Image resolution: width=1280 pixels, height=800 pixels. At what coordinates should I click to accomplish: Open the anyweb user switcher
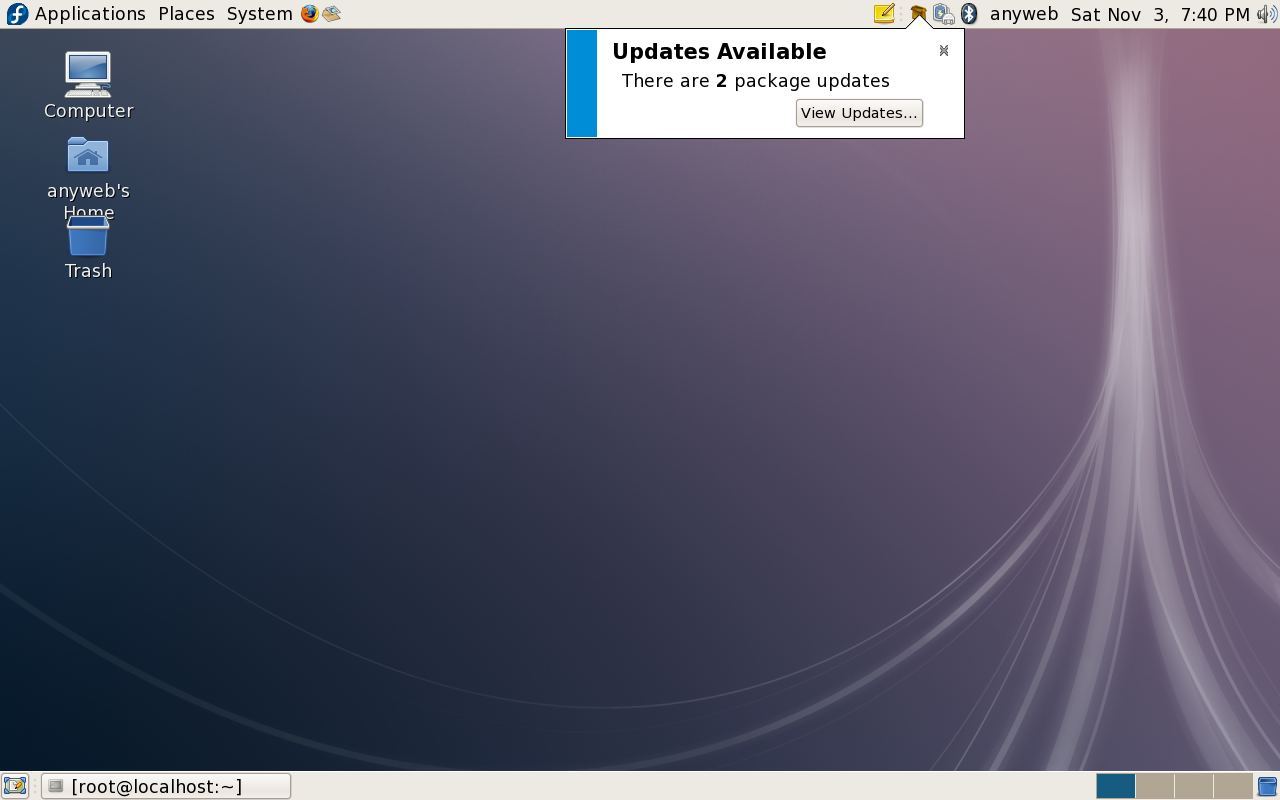pyautogui.click(x=1024, y=14)
